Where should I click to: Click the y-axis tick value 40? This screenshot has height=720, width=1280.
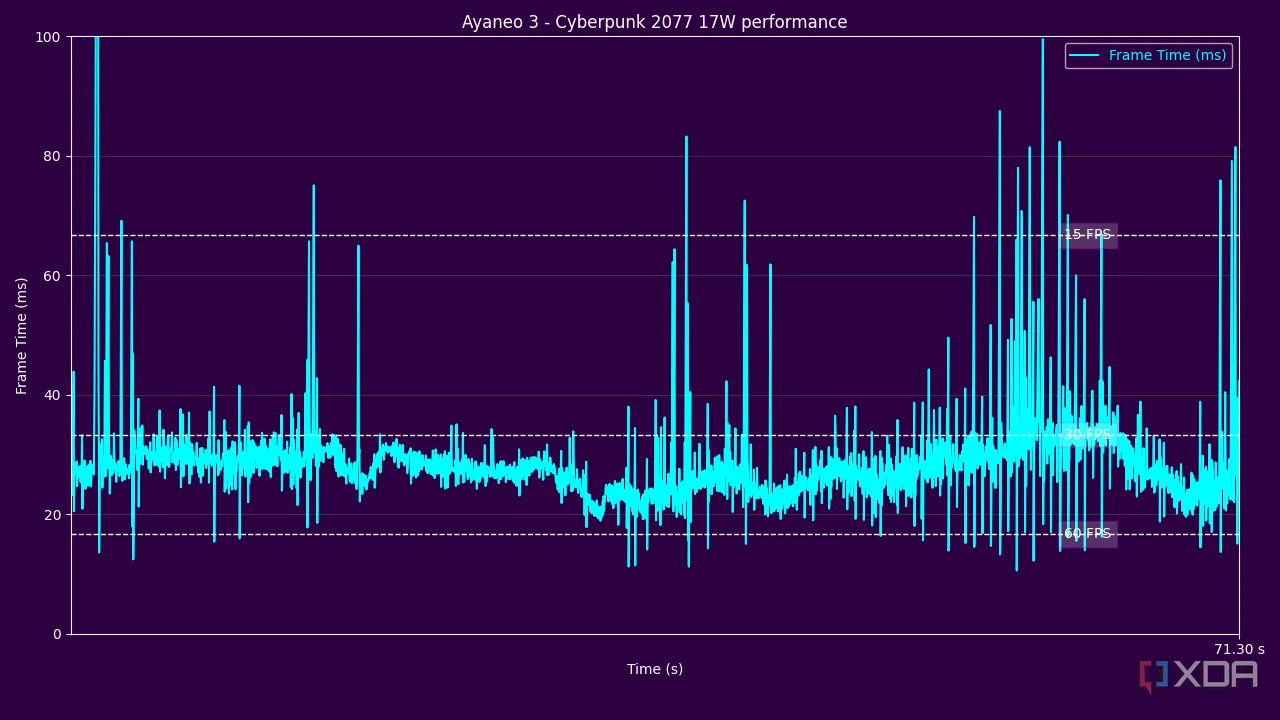coord(52,396)
